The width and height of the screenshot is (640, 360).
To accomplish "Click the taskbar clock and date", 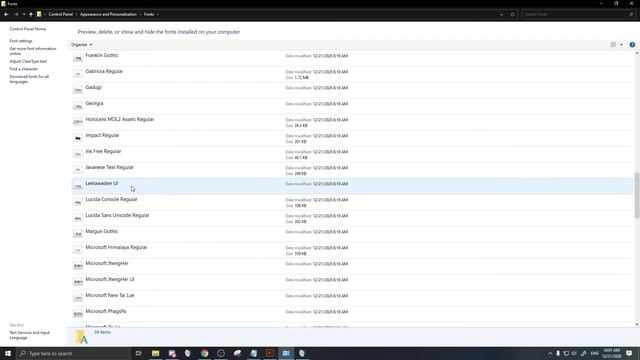I will pos(611,353).
